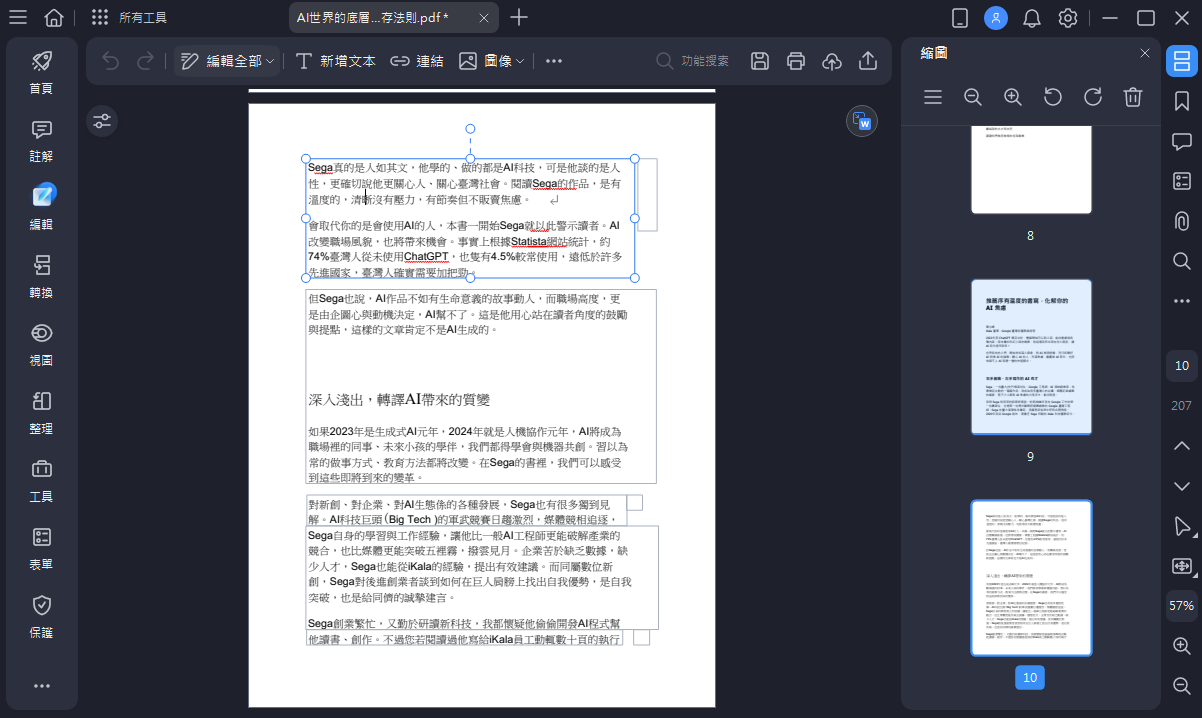Viewport: 1202px width, 718px height.
Task: Upload document to cloud
Action: coord(832,61)
